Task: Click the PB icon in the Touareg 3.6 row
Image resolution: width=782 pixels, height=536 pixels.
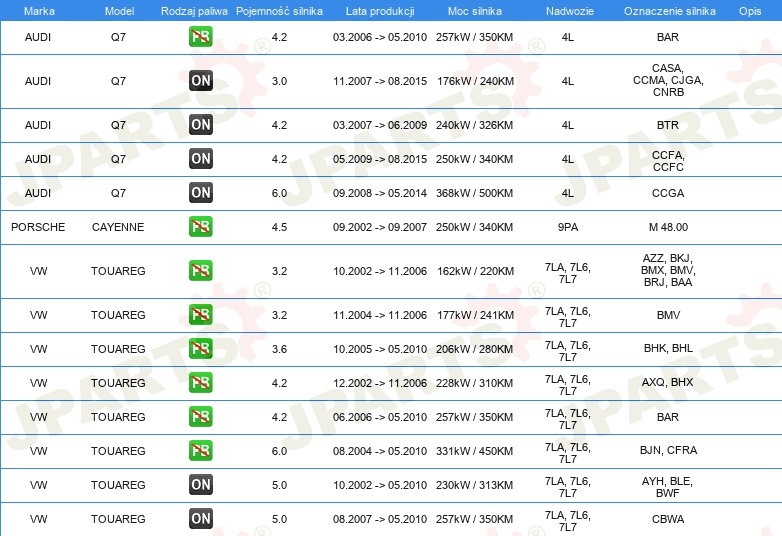Action: tap(201, 349)
